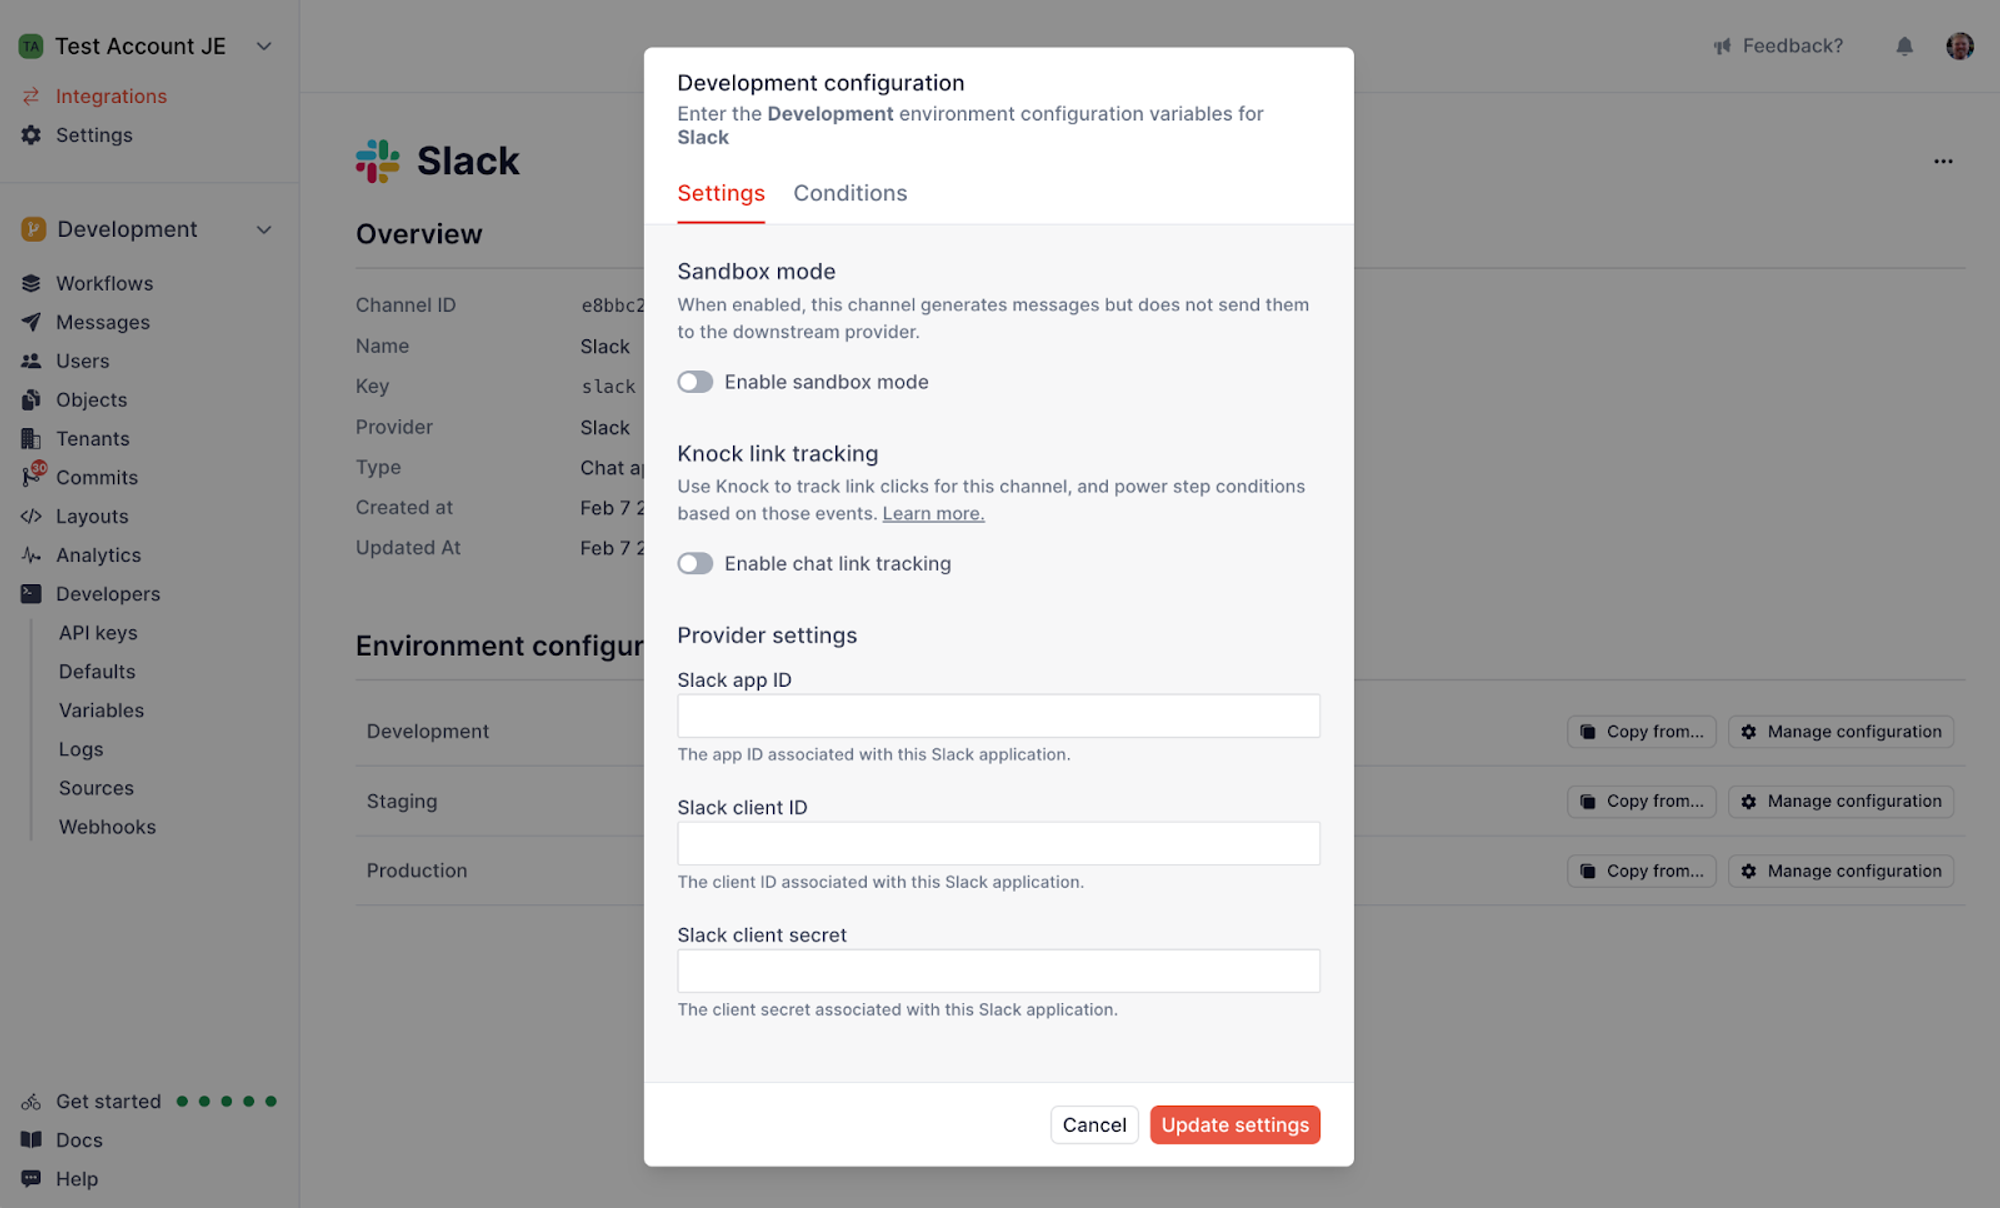2000x1208 pixels.
Task: Select the Messages sidebar icon
Action: (32, 322)
